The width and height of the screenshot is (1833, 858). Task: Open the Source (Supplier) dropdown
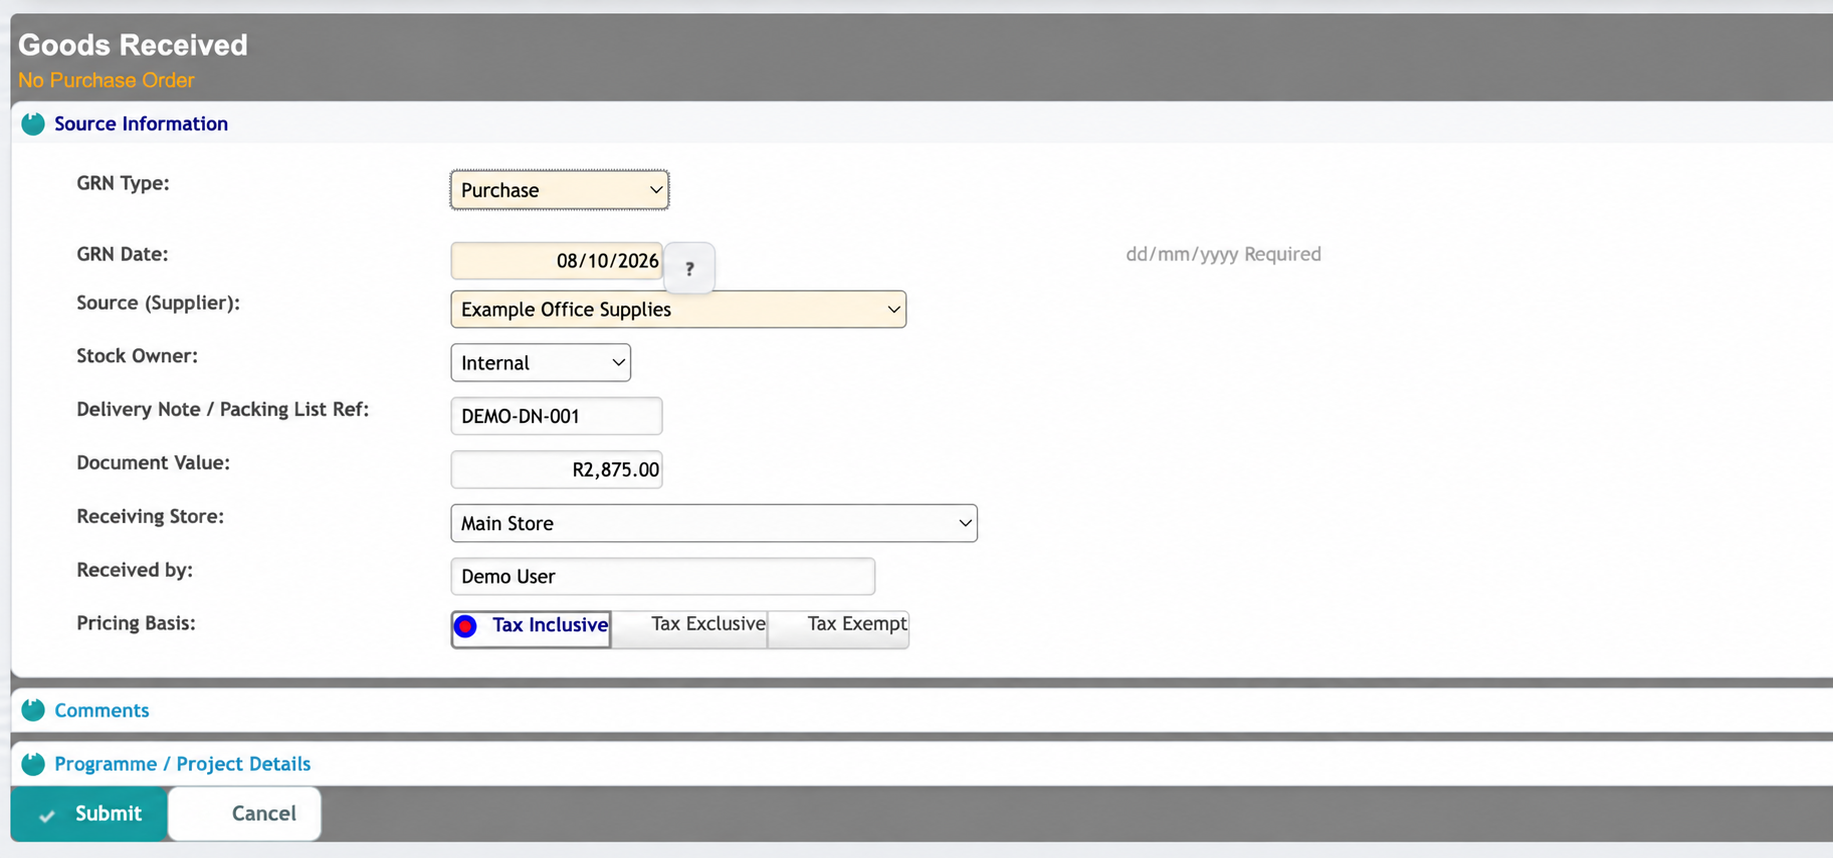pyautogui.click(x=678, y=309)
